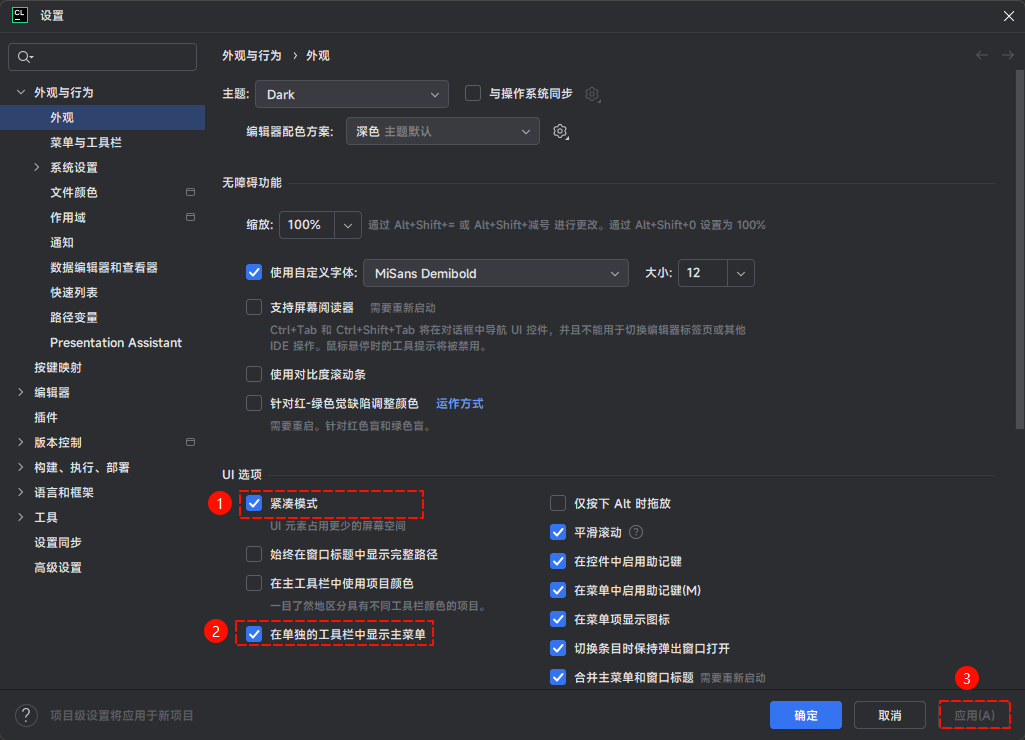Screen dimensions: 1025x740
Task: Click the project-level icon beside 作用域
Action: pos(189,217)
